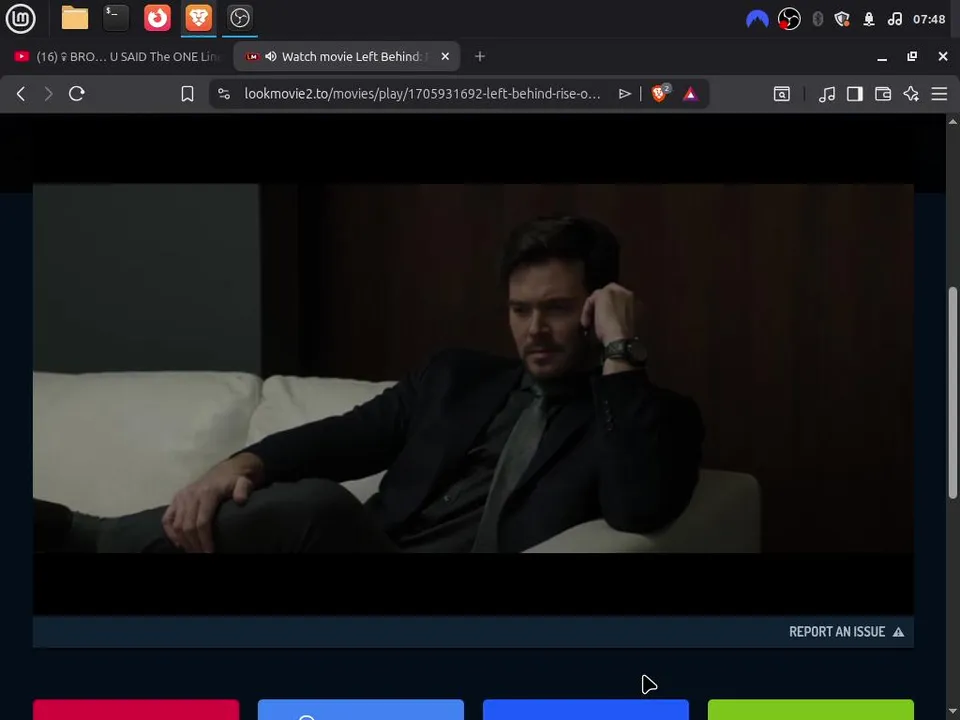Open Leo AI assistant icon
Viewport: 960px width, 720px height.
pos(911,94)
